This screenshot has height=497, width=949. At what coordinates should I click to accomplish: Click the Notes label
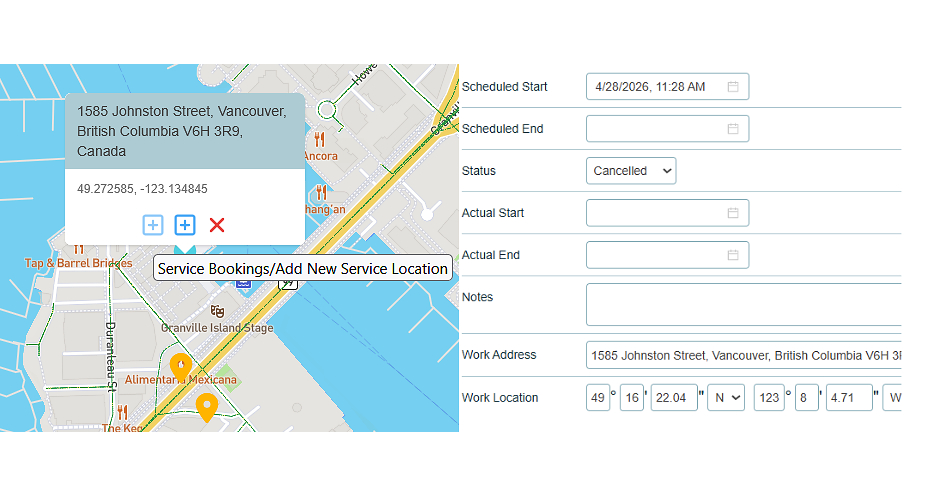point(478,297)
